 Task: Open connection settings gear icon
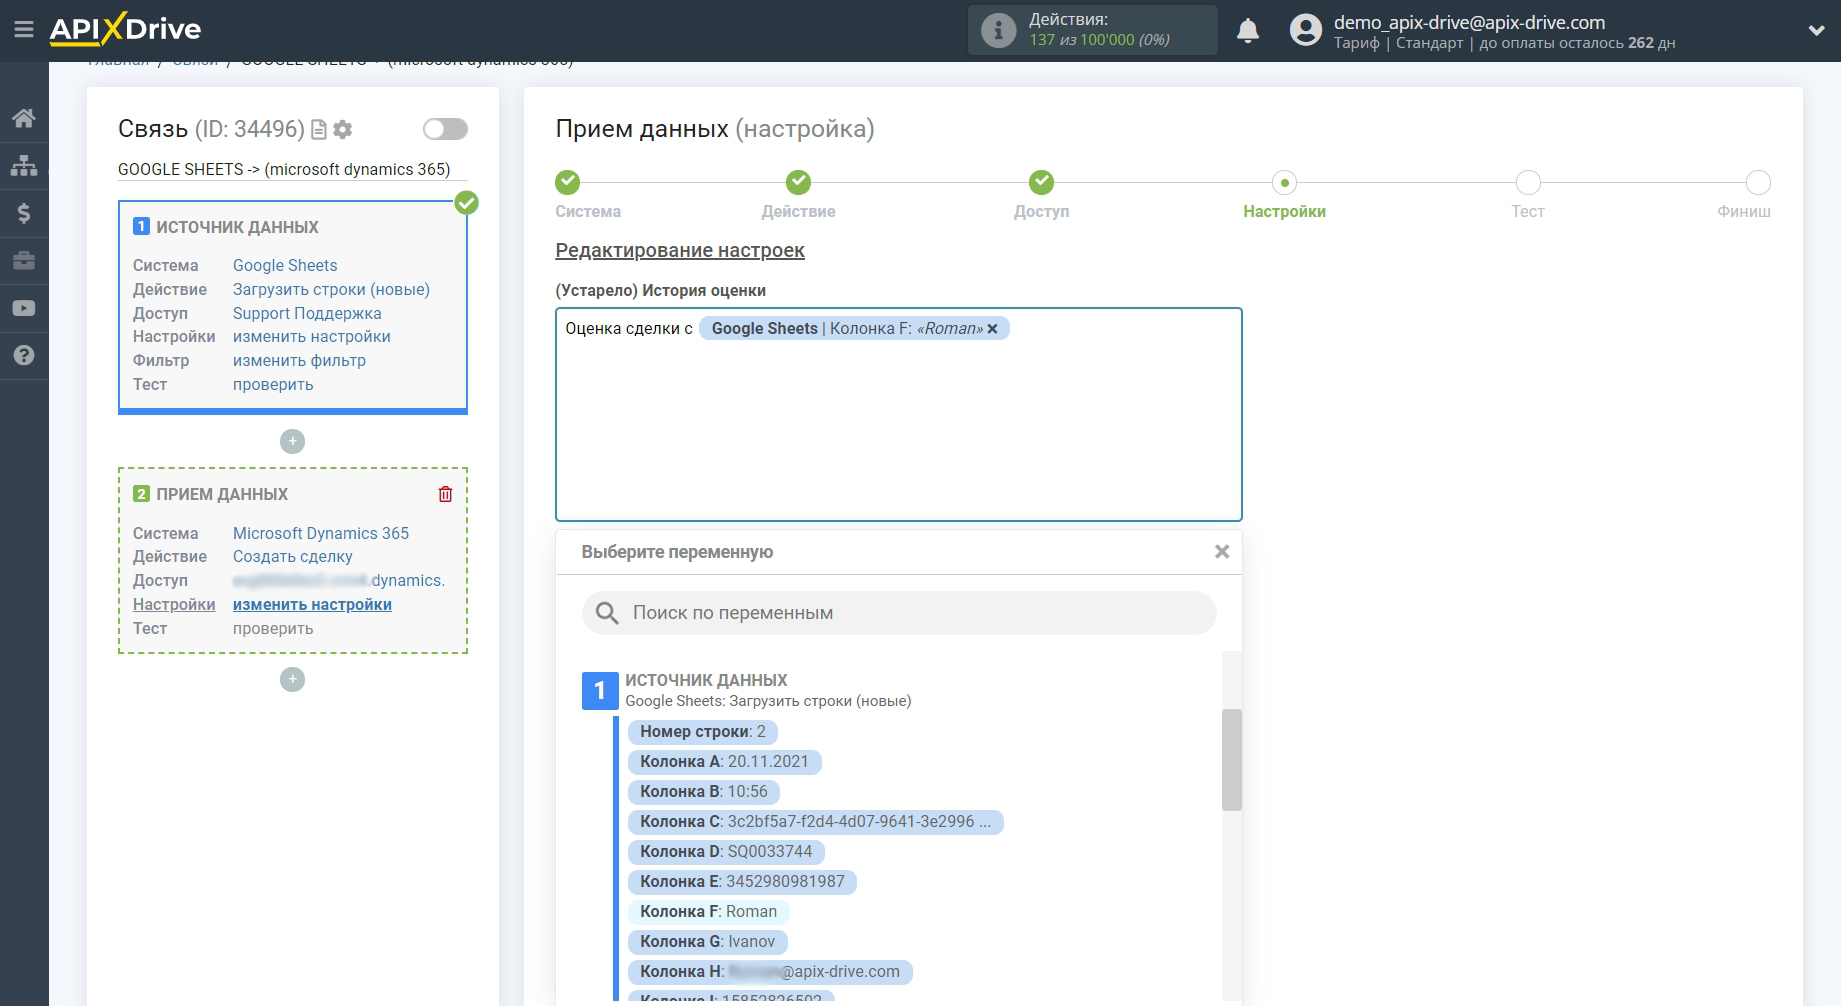coord(343,129)
